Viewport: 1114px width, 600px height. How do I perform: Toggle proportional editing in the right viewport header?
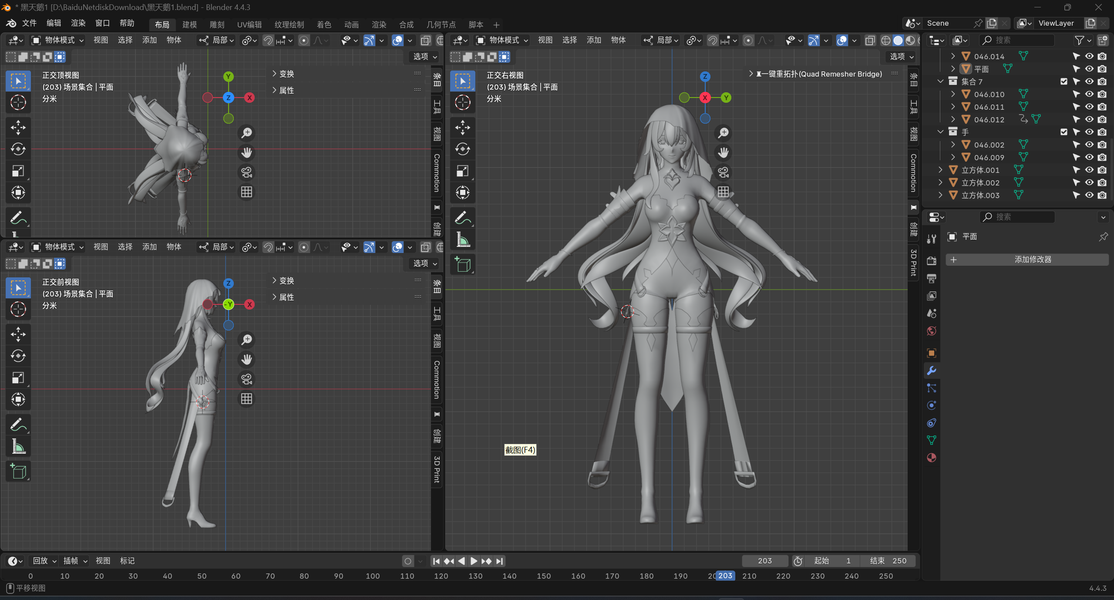click(748, 40)
